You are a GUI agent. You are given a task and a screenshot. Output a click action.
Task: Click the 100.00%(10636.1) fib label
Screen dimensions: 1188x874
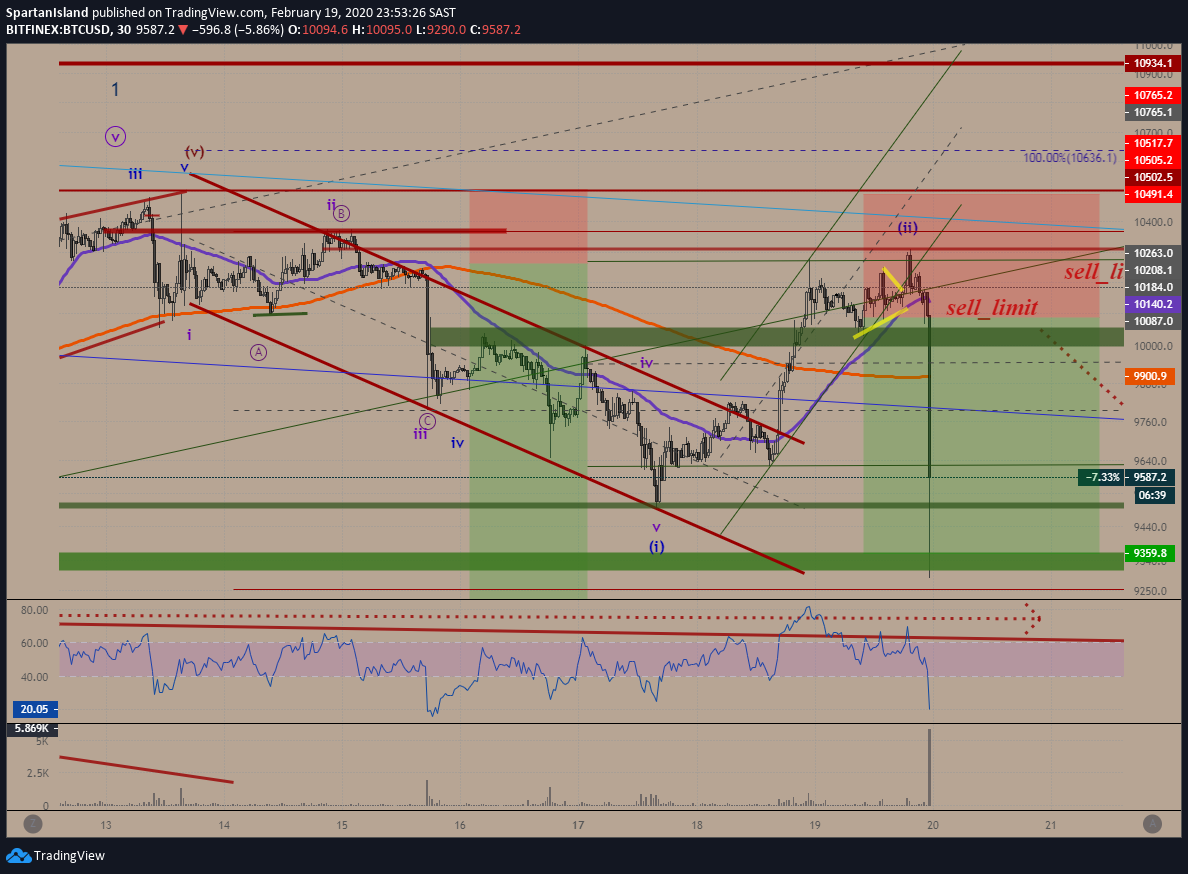pyautogui.click(x=1069, y=158)
